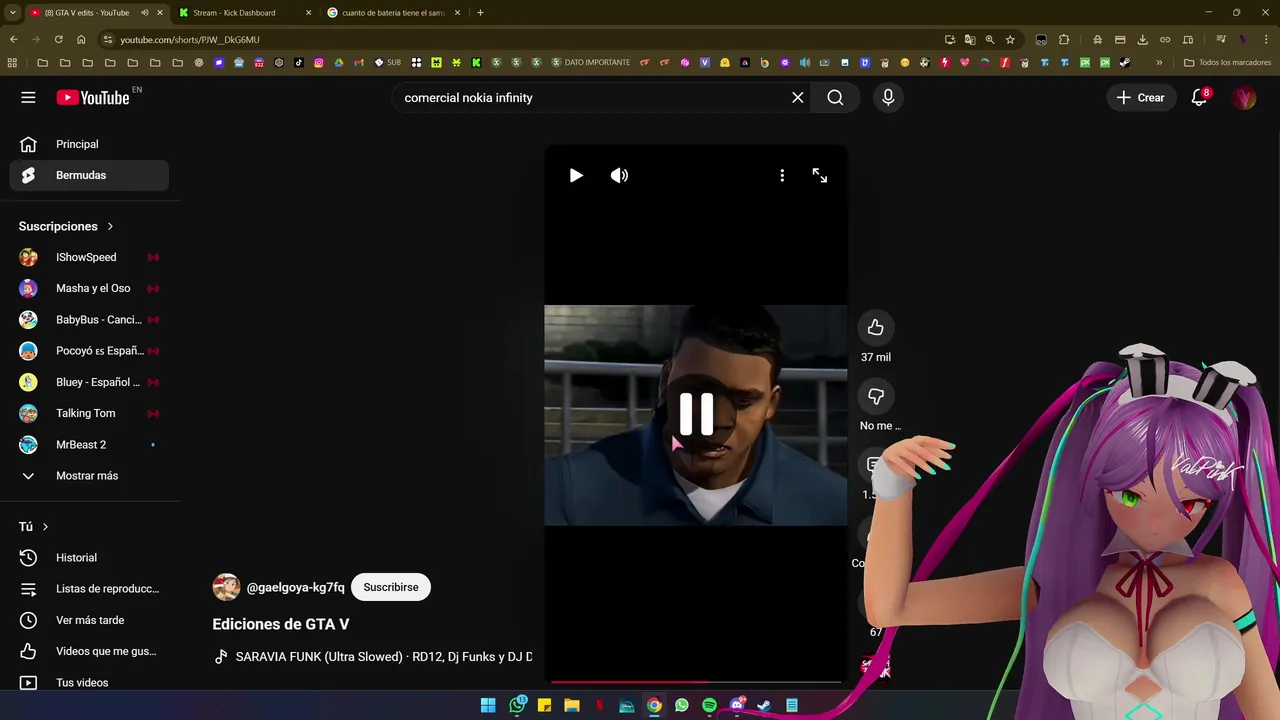Open Ver más tarde
Screen dimensions: 1280x720
[x=89, y=620]
